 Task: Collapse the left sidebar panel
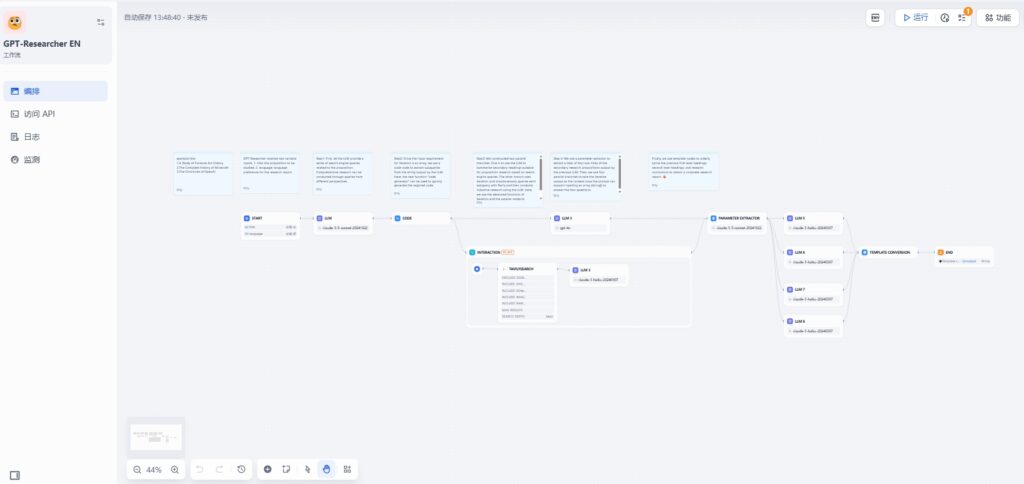pyautogui.click(x=15, y=474)
